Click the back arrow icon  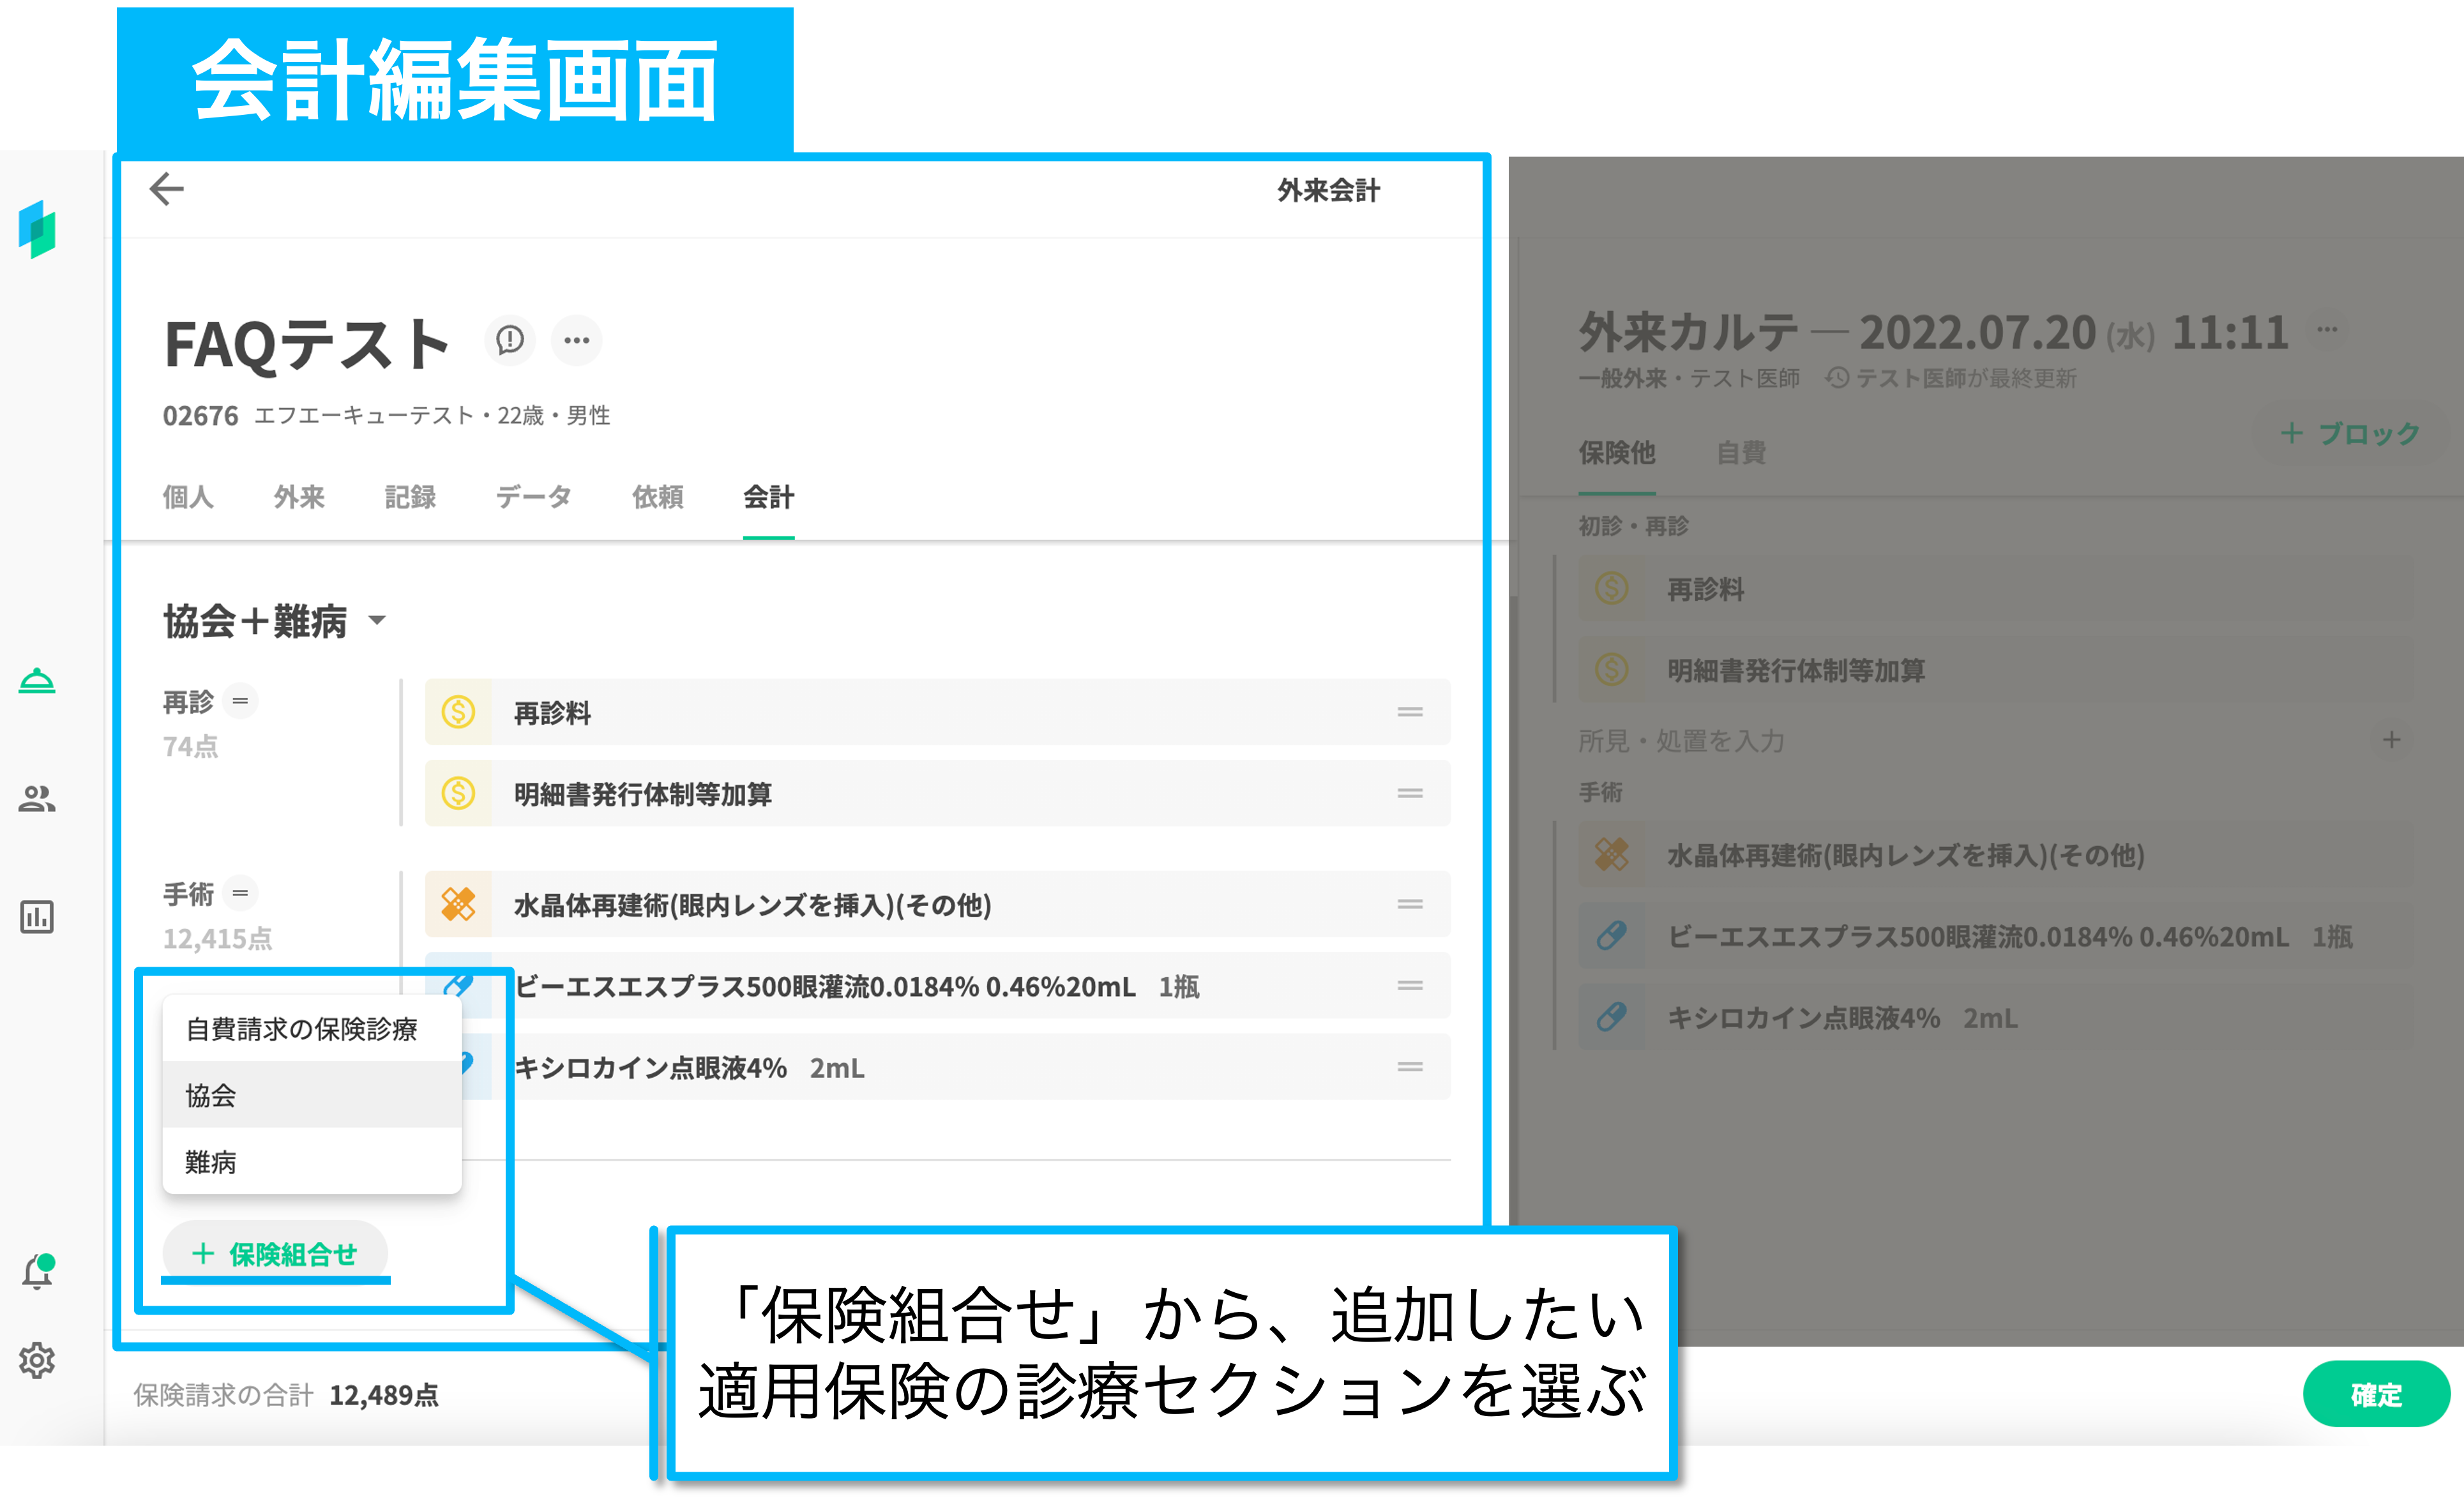[x=166, y=188]
